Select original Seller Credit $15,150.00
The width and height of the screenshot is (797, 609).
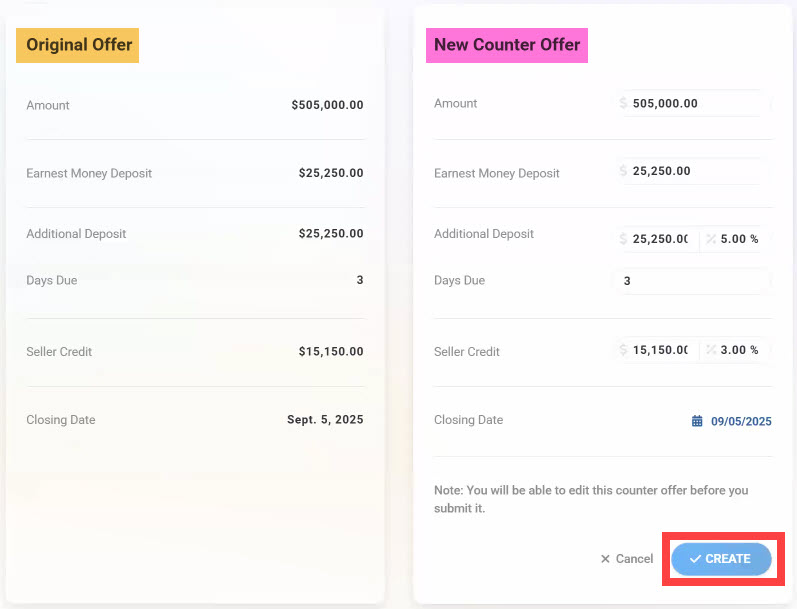pos(331,351)
